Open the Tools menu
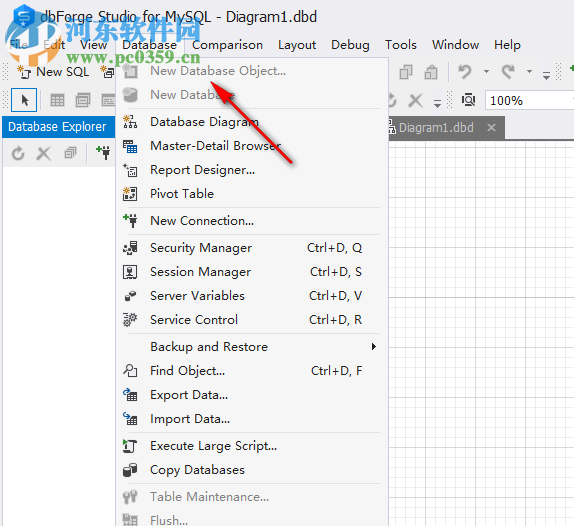 (400, 45)
